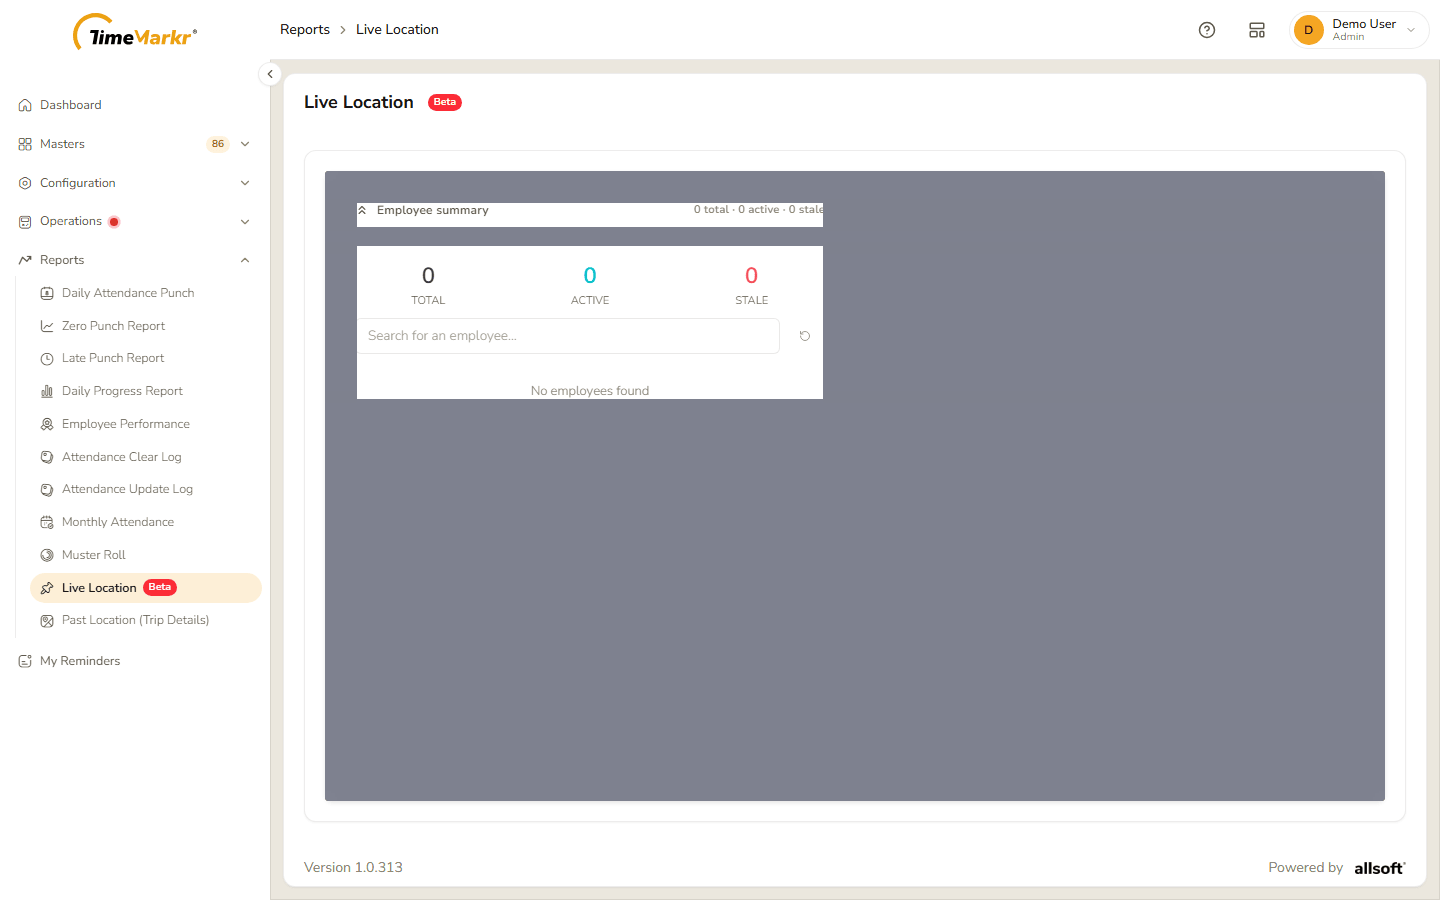The image size is (1440, 900).
Task: Expand the Masters menu chevron
Action: 245,144
